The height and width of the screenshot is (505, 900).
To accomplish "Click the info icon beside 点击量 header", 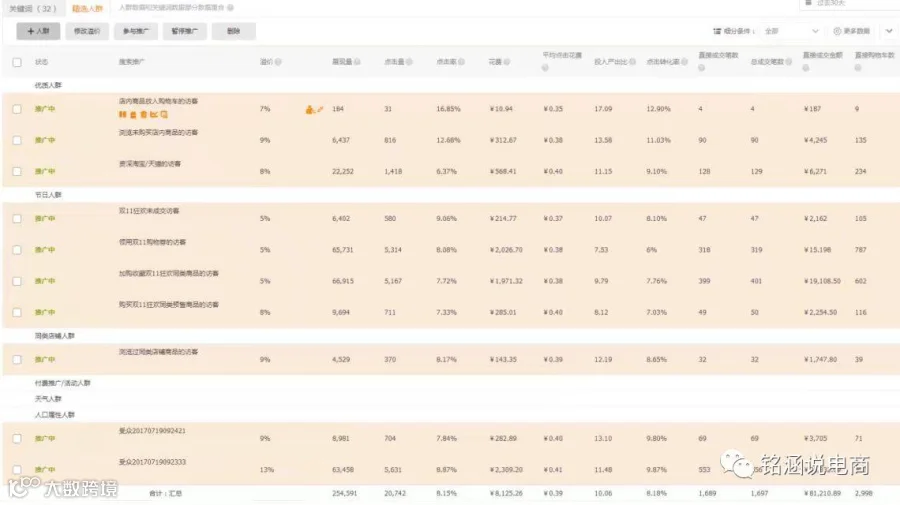I will [409, 62].
